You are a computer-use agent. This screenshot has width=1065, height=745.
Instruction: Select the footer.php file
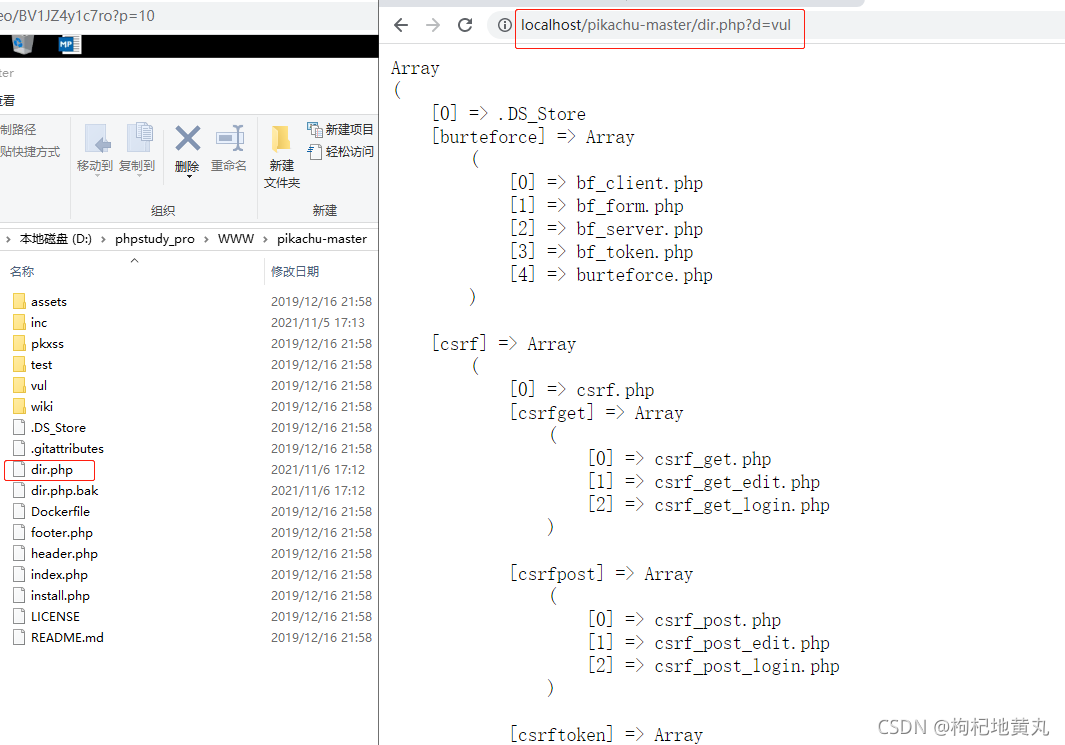(x=62, y=533)
